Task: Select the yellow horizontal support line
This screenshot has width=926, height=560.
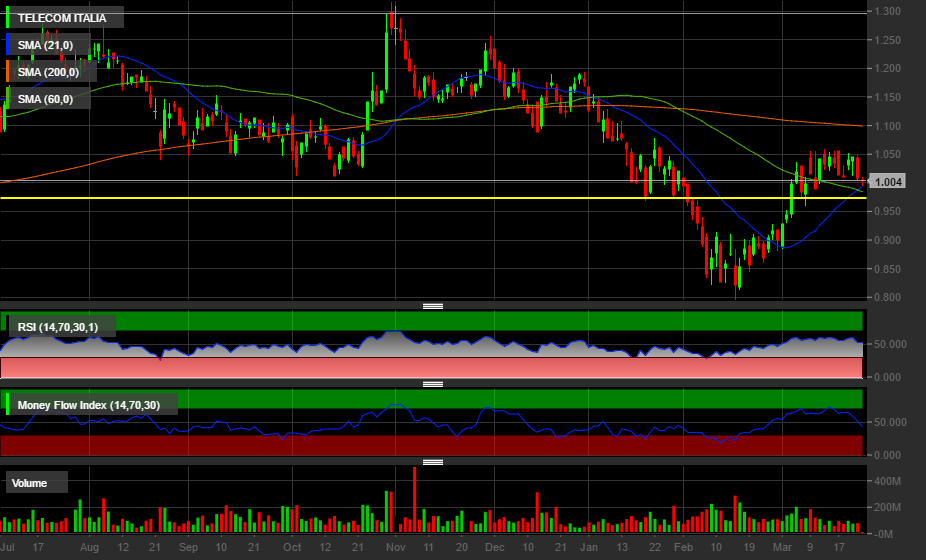Action: pos(433,198)
